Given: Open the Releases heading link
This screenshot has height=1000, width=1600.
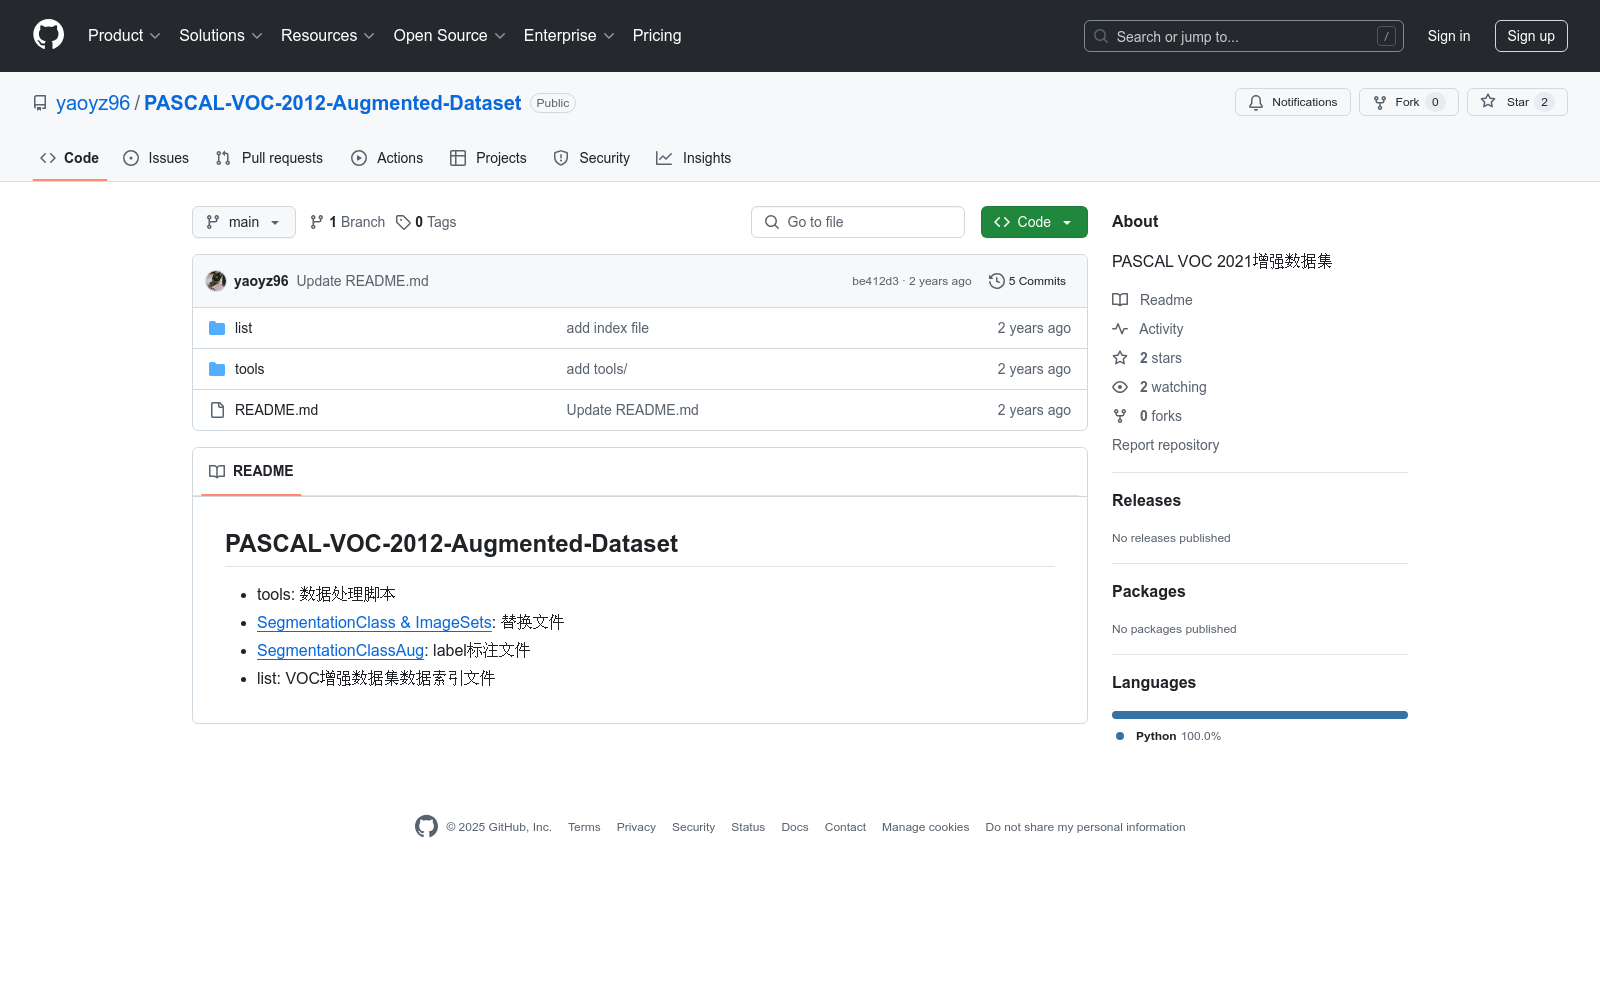Looking at the screenshot, I should (1146, 500).
